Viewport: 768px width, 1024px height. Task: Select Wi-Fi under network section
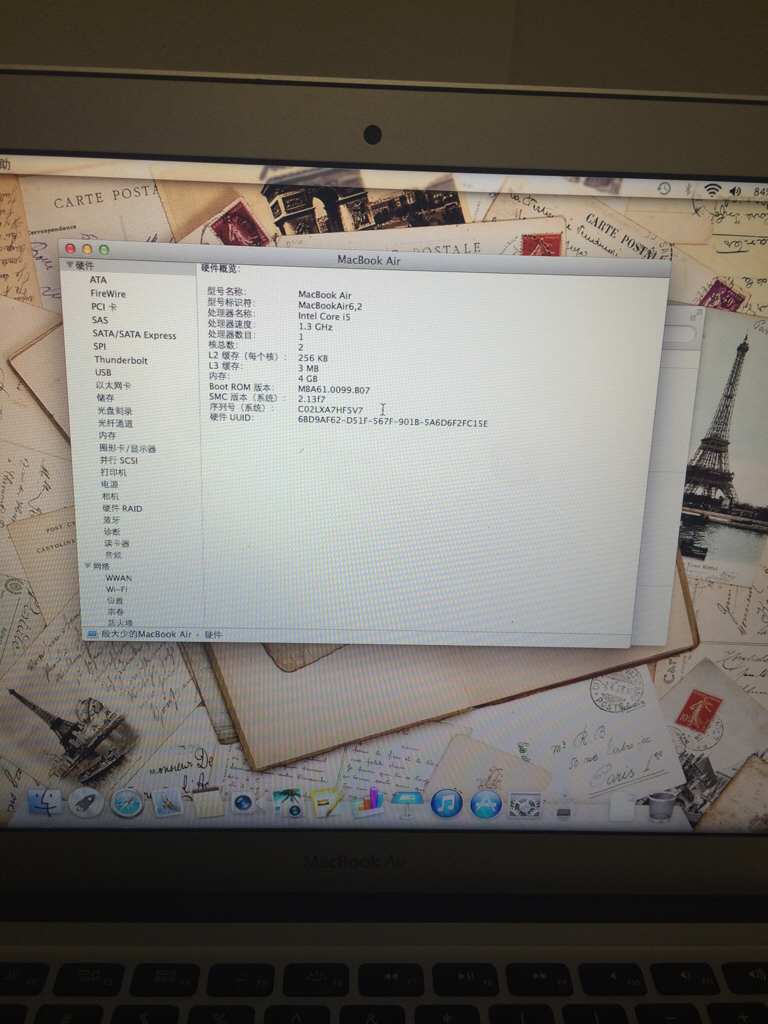click(x=117, y=589)
